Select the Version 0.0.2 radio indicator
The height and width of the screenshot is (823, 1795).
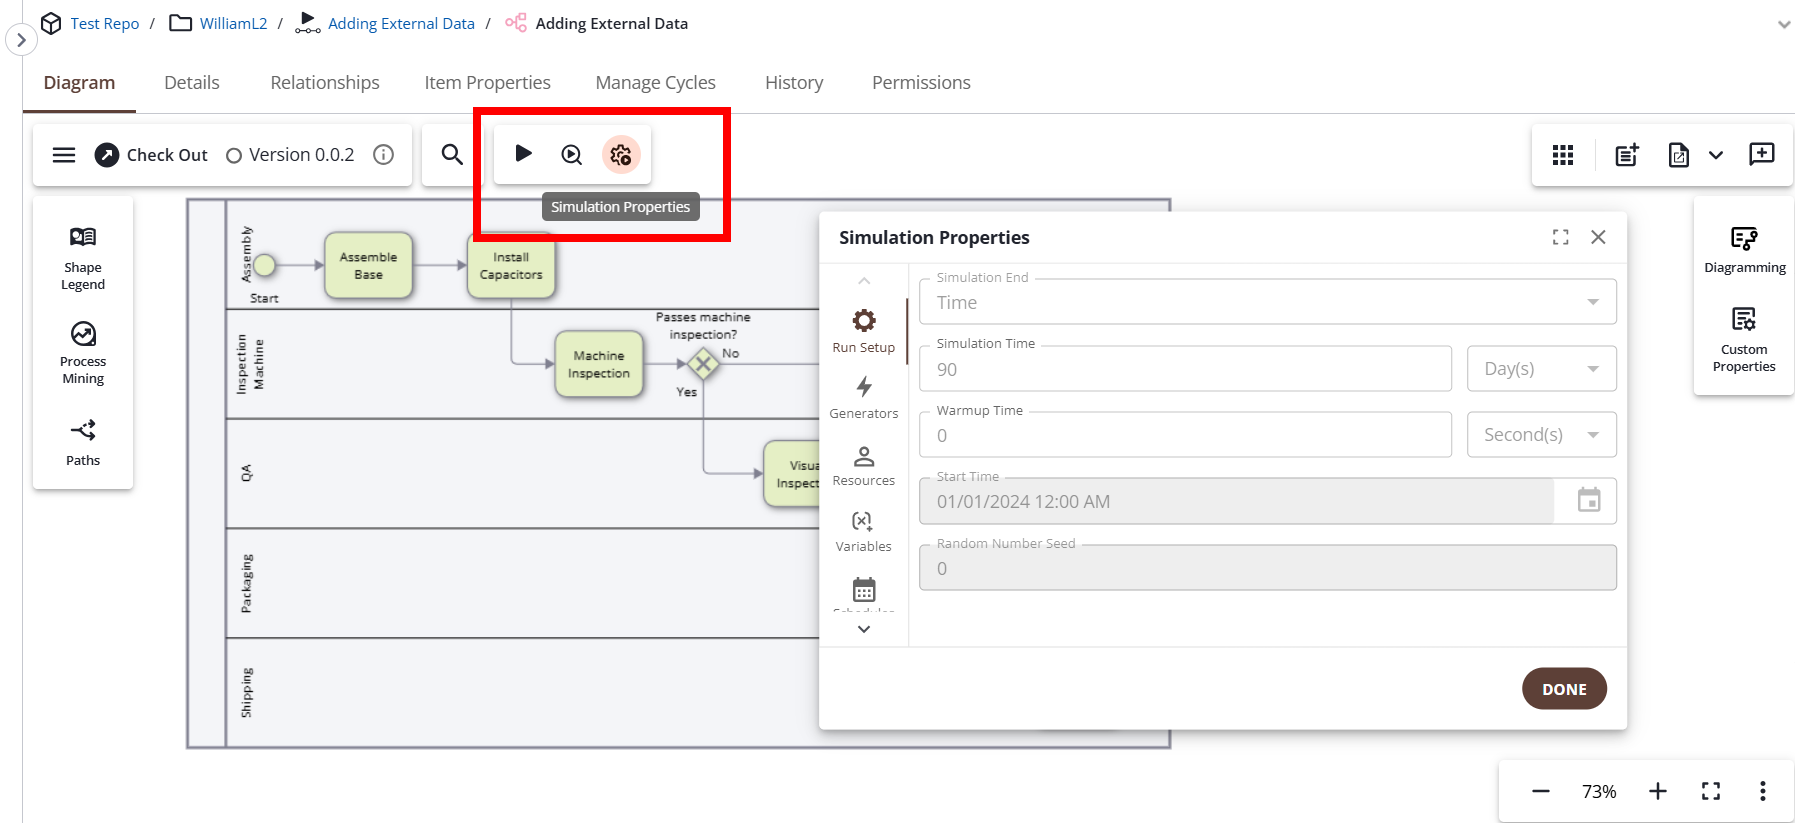pyautogui.click(x=234, y=156)
